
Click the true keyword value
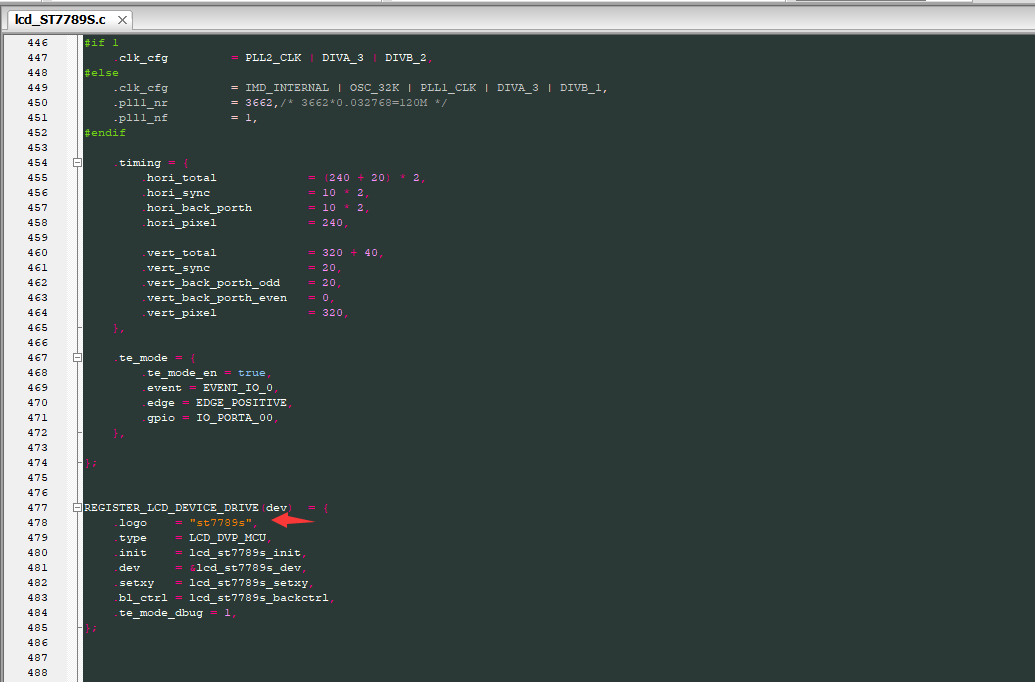tap(251, 373)
